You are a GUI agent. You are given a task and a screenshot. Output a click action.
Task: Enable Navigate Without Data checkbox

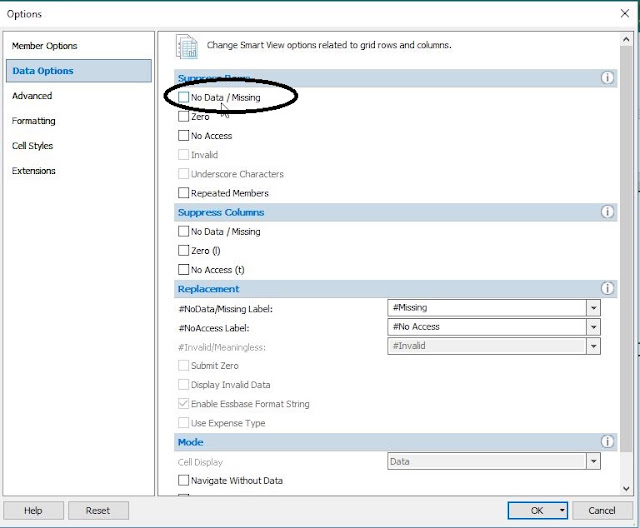pyautogui.click(x=183, y=480)
